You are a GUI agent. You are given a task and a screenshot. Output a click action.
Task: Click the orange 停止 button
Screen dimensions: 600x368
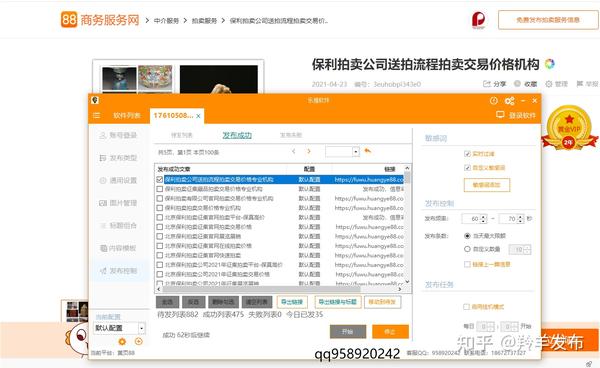click(x=390, y=332)
